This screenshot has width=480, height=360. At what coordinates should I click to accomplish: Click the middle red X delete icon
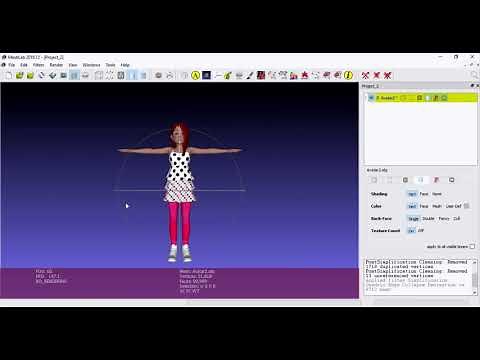[x=376, y=75]
